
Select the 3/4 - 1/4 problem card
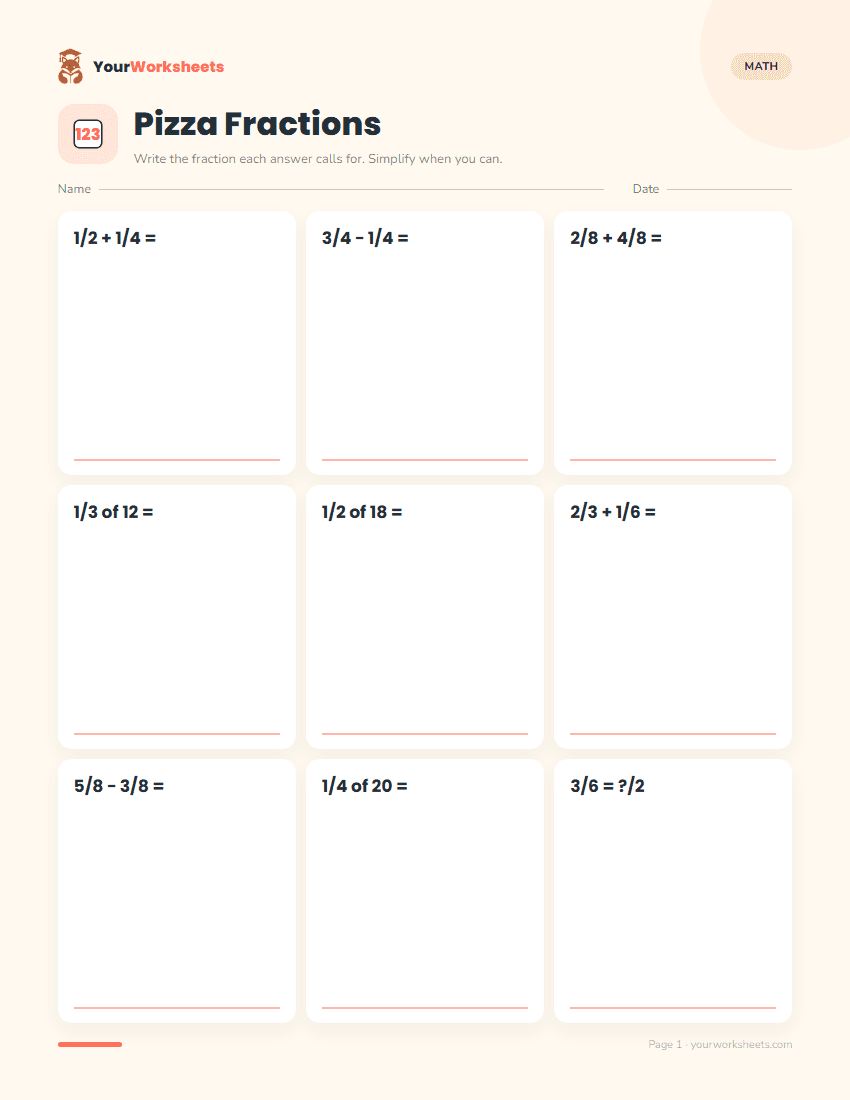[x=425, y=343]
